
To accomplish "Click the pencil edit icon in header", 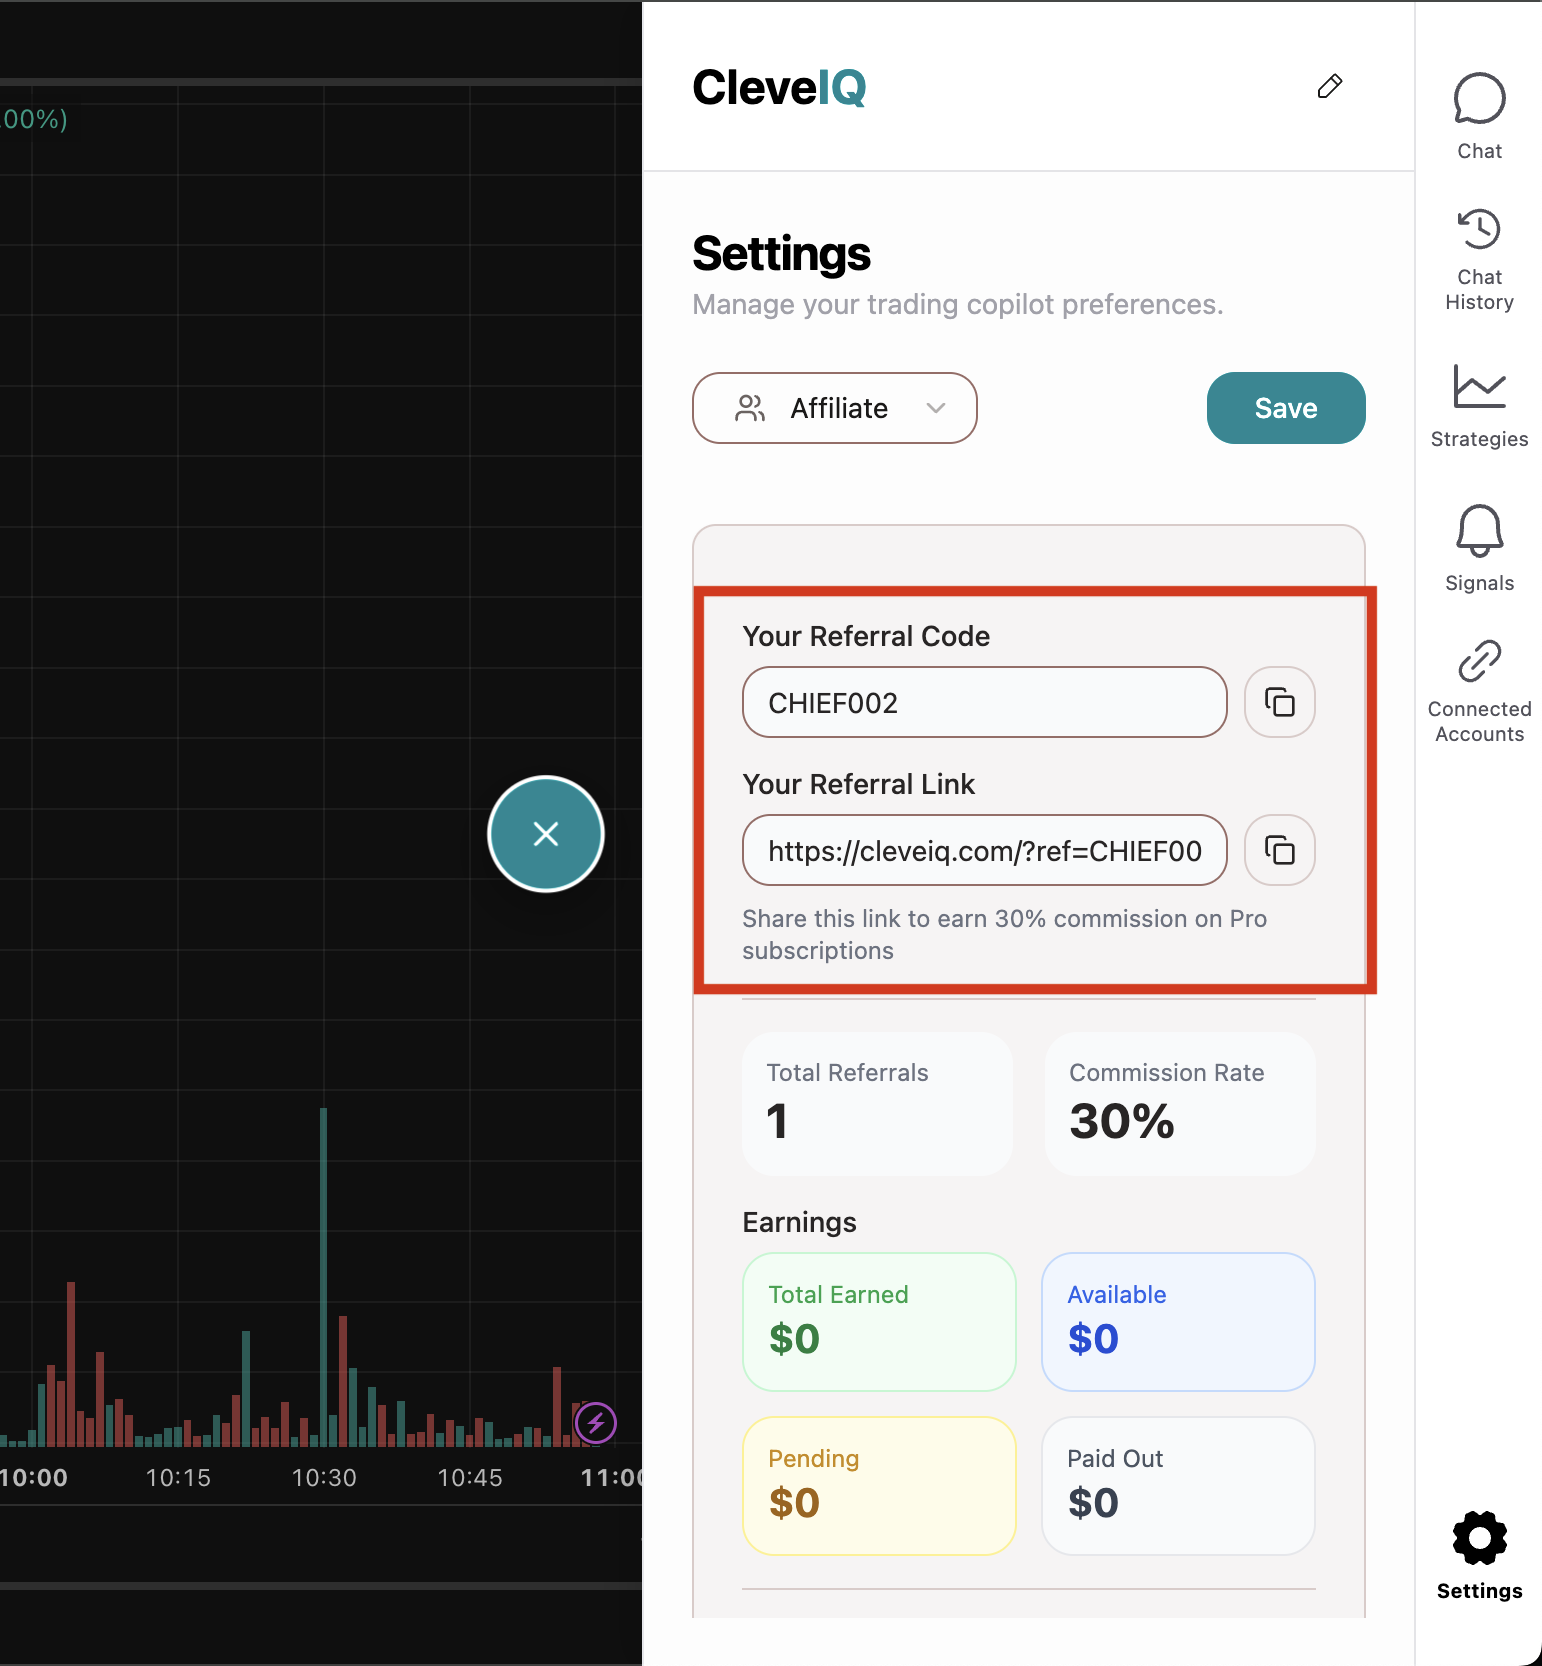I will pos(1329,87).
